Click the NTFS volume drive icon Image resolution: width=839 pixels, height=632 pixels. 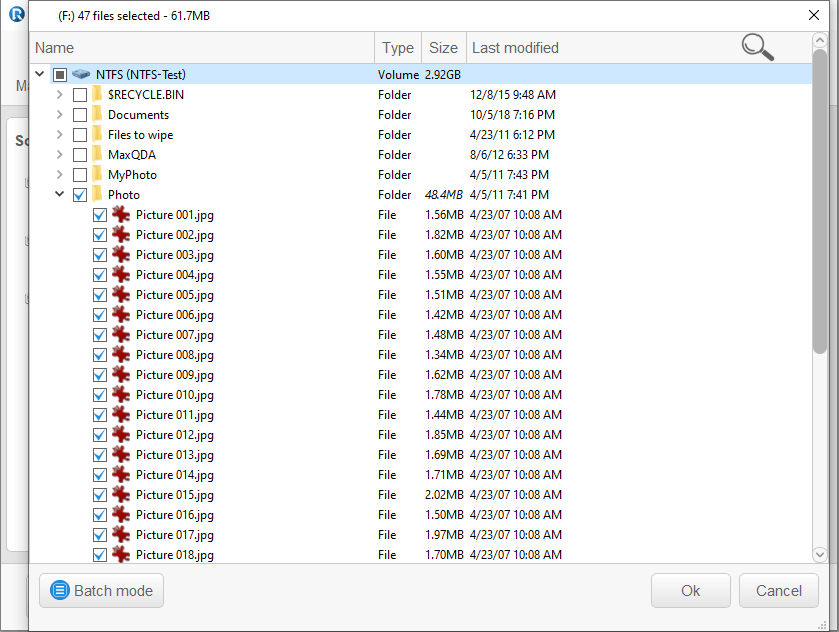81,75
